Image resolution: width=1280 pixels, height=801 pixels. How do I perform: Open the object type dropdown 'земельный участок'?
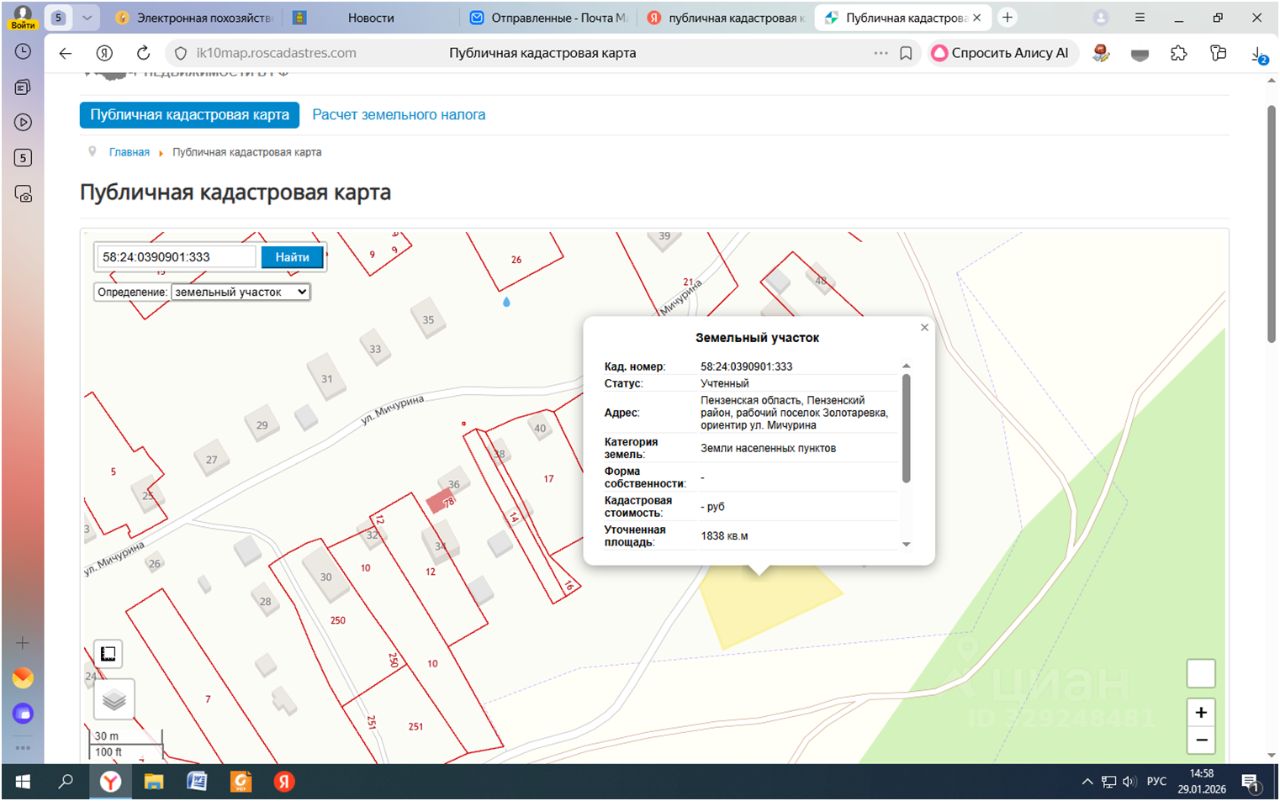(241, 292)
